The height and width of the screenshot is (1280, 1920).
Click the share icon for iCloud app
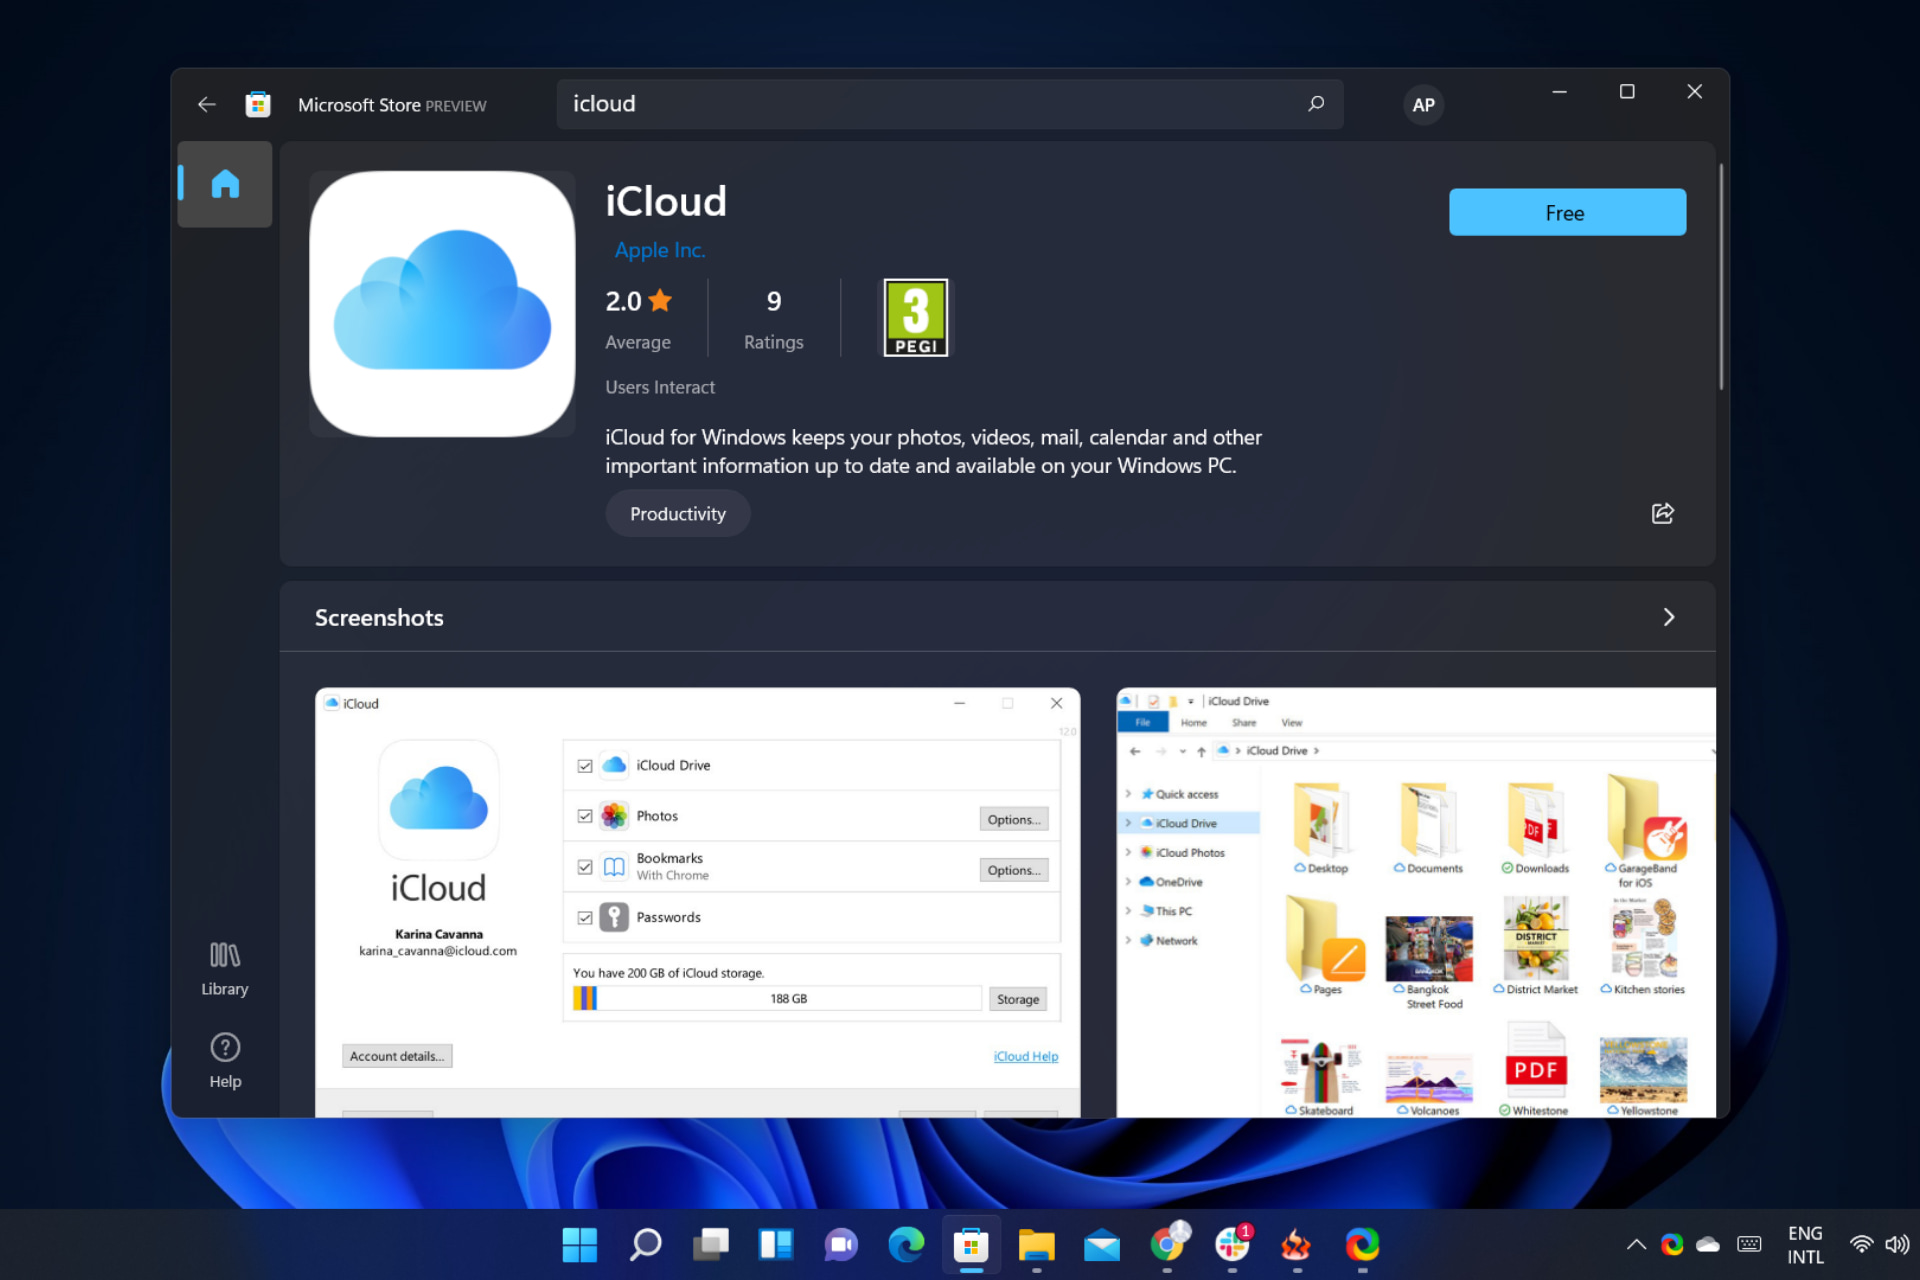[x=1660, y=513]
